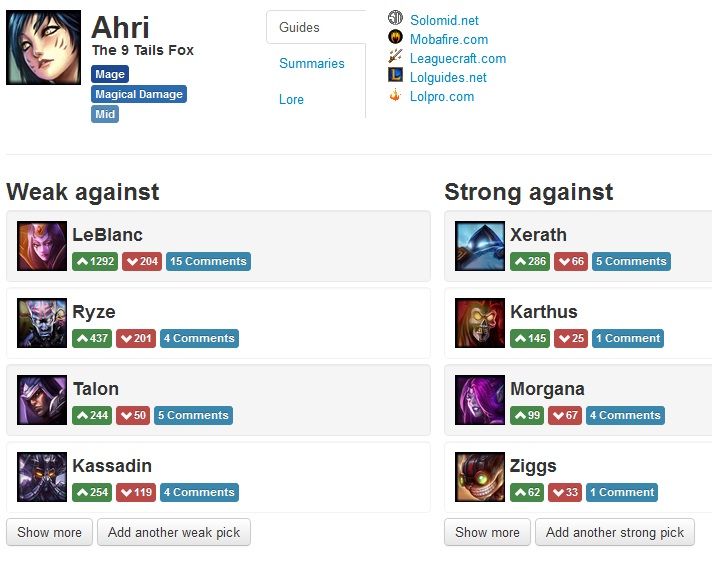The image size is (712, 576).
Task: Select Morgana's champion icon
Action: point(480,400)
